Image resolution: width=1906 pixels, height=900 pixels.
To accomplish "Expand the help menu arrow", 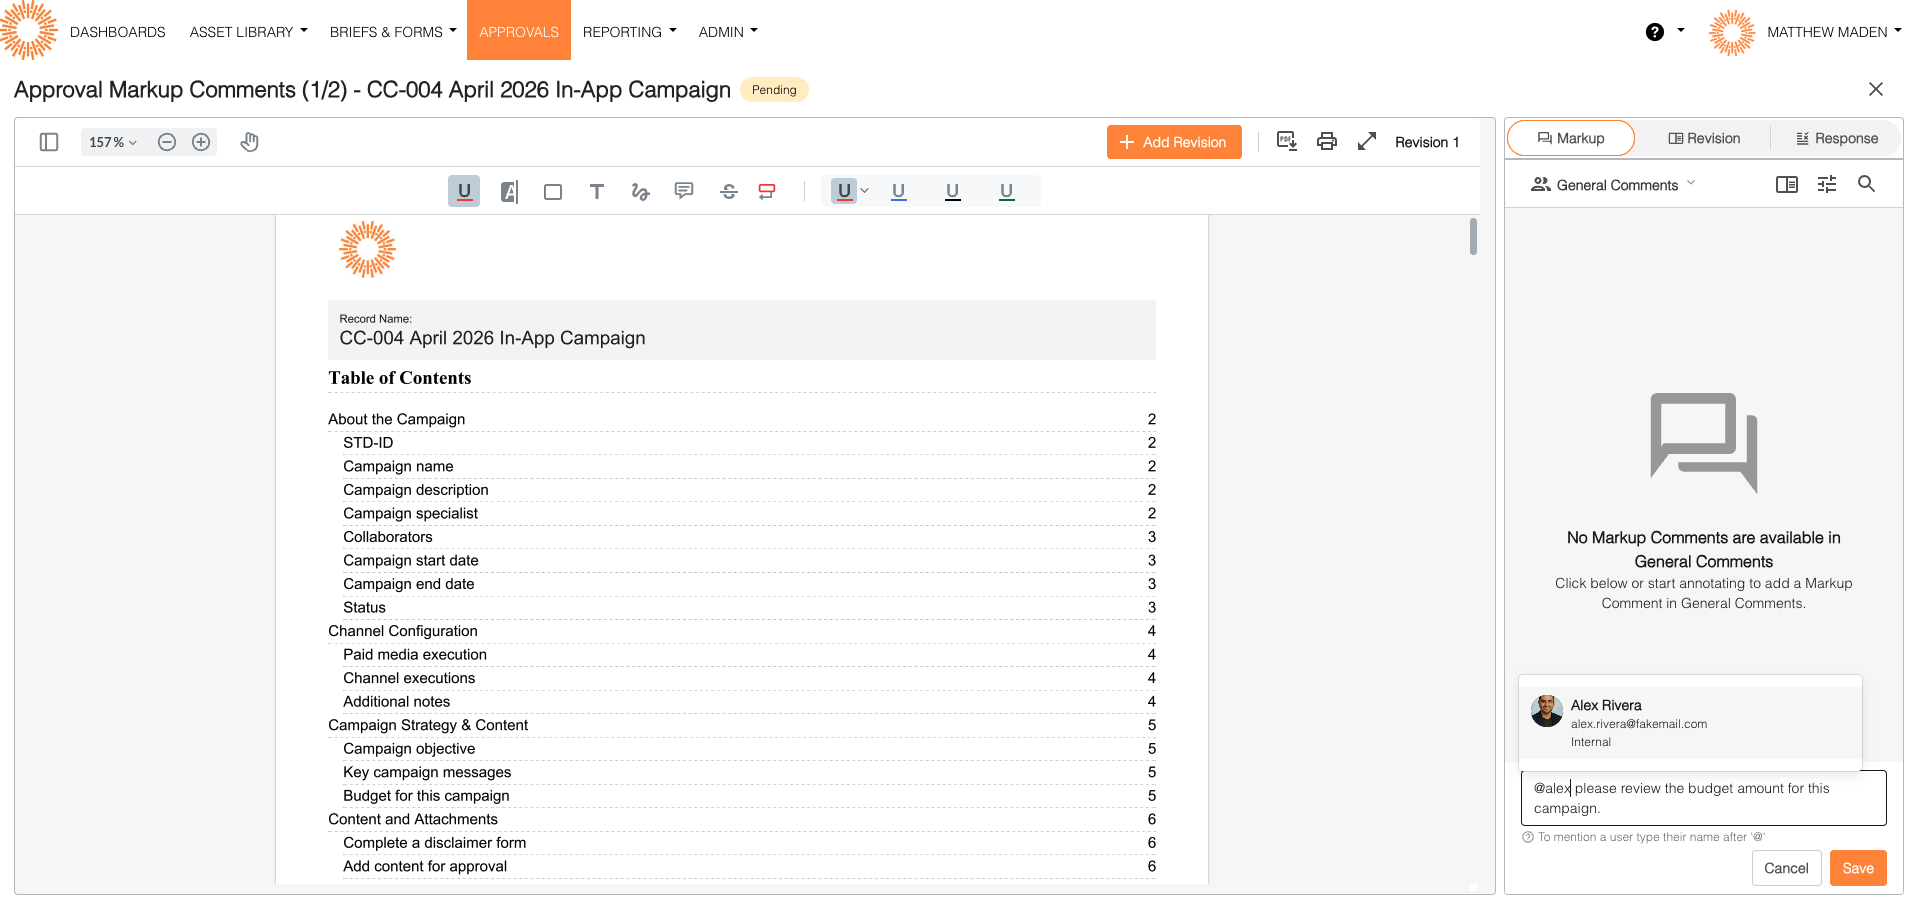I will [1681, 31].
